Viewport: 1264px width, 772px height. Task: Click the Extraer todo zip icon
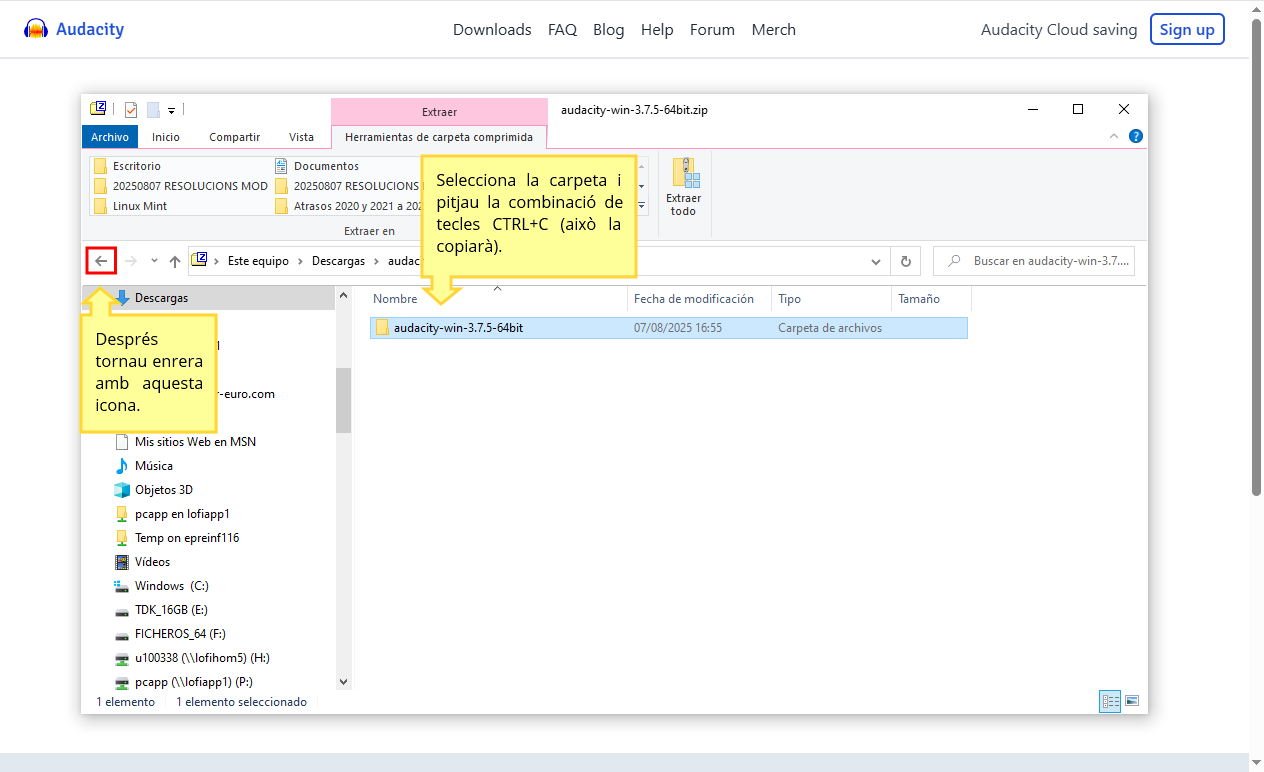pyautogui.click(x=685, y=173)
